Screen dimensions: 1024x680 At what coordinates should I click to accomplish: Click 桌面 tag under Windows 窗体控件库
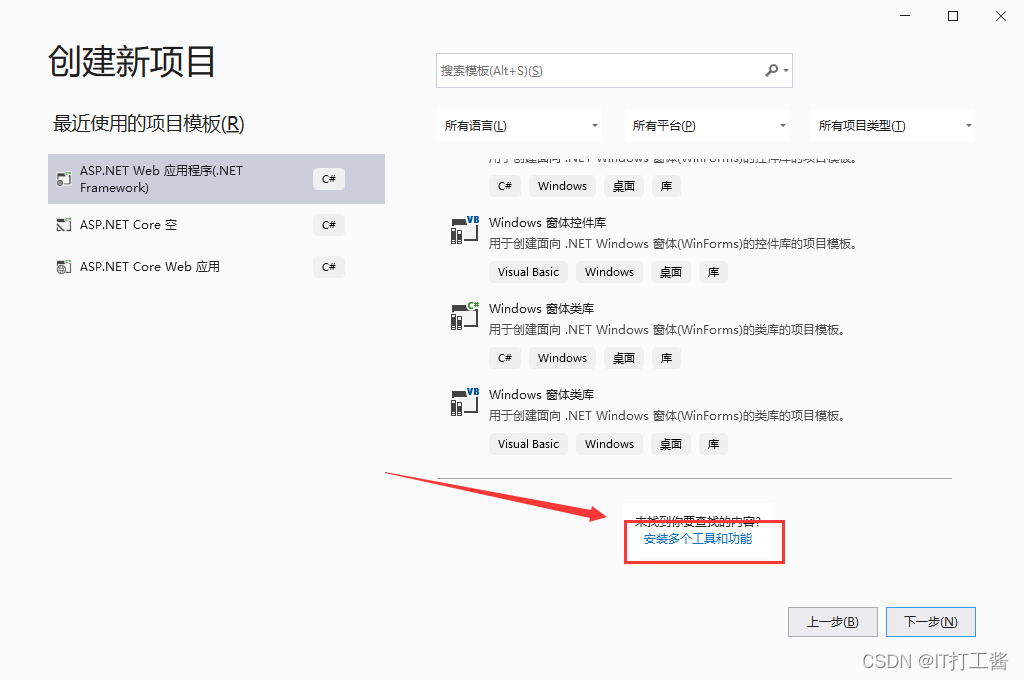[671, 272]
